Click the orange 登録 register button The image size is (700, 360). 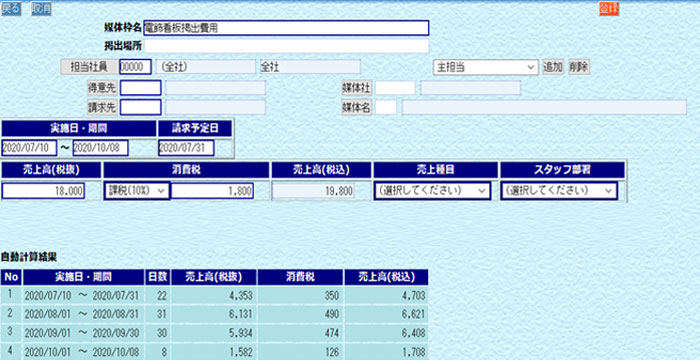(609, 8)
